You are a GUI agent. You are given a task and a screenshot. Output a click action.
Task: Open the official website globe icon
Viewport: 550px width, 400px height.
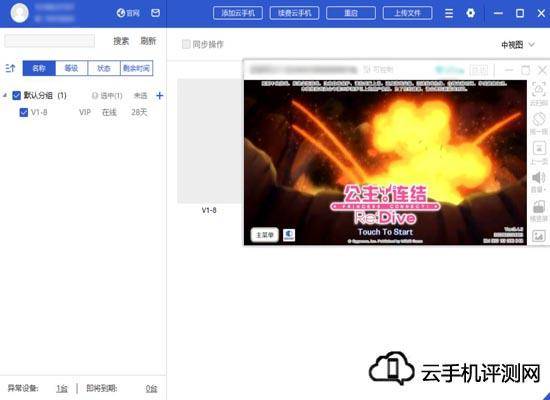pyautogui.click(x=121, y=13)
